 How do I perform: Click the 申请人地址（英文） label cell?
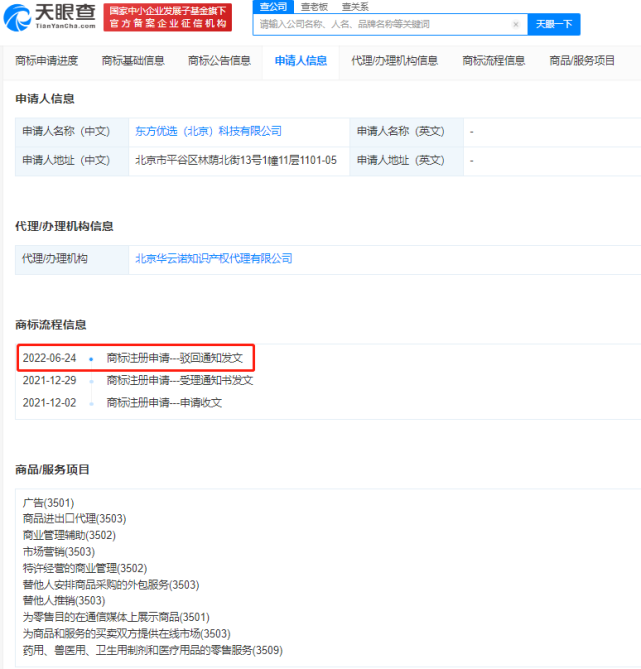coord(406,161)
